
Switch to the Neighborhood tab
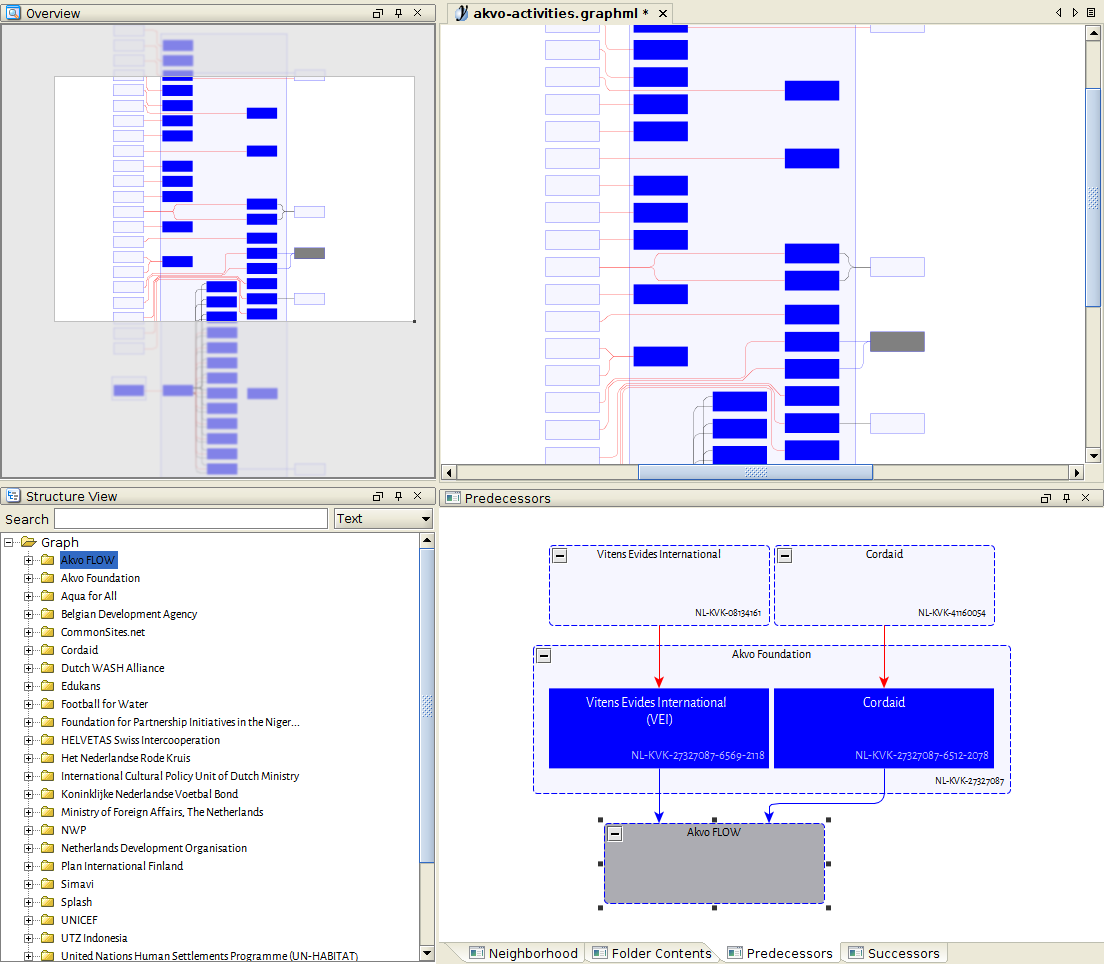coord(522,953)
